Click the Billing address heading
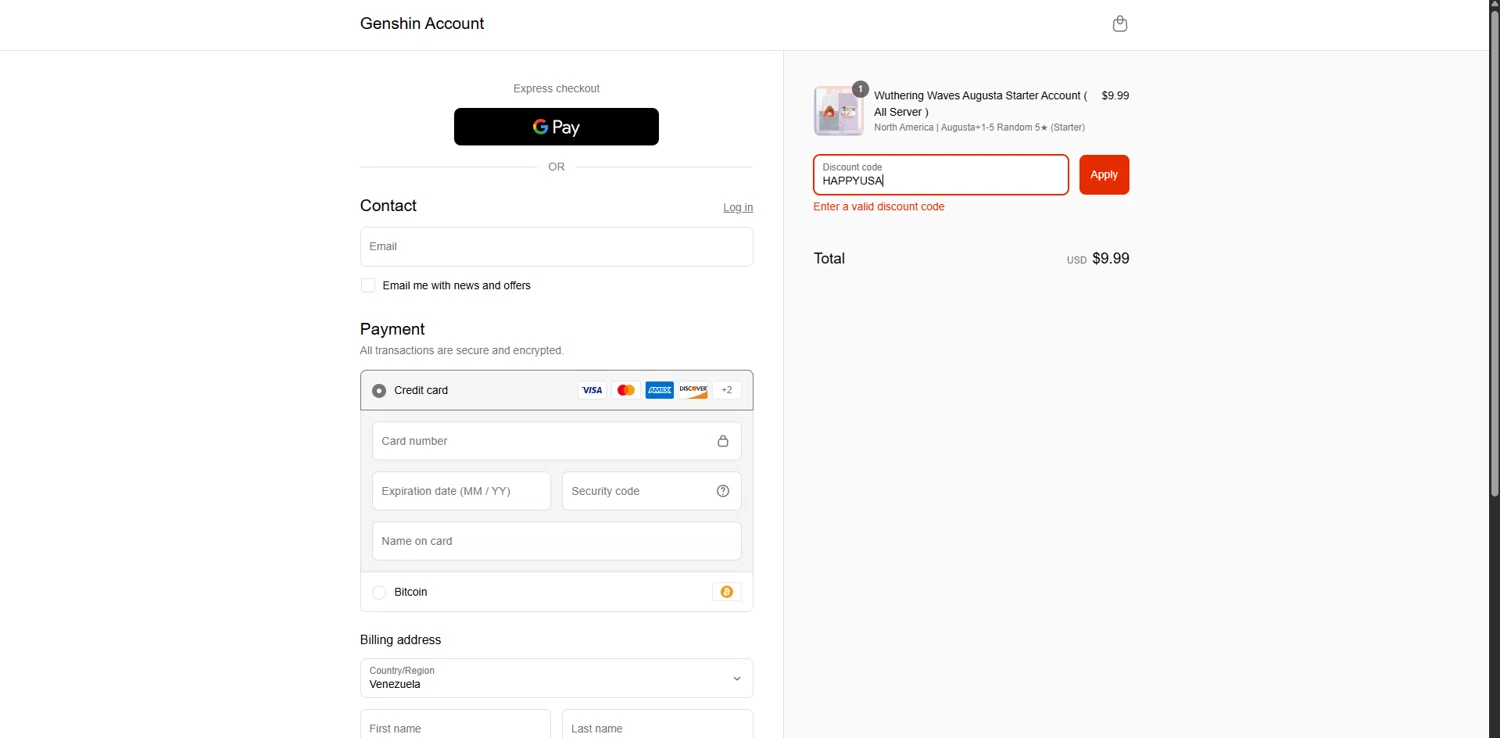This screenshot has width=1500, height=738. point(400,640)
